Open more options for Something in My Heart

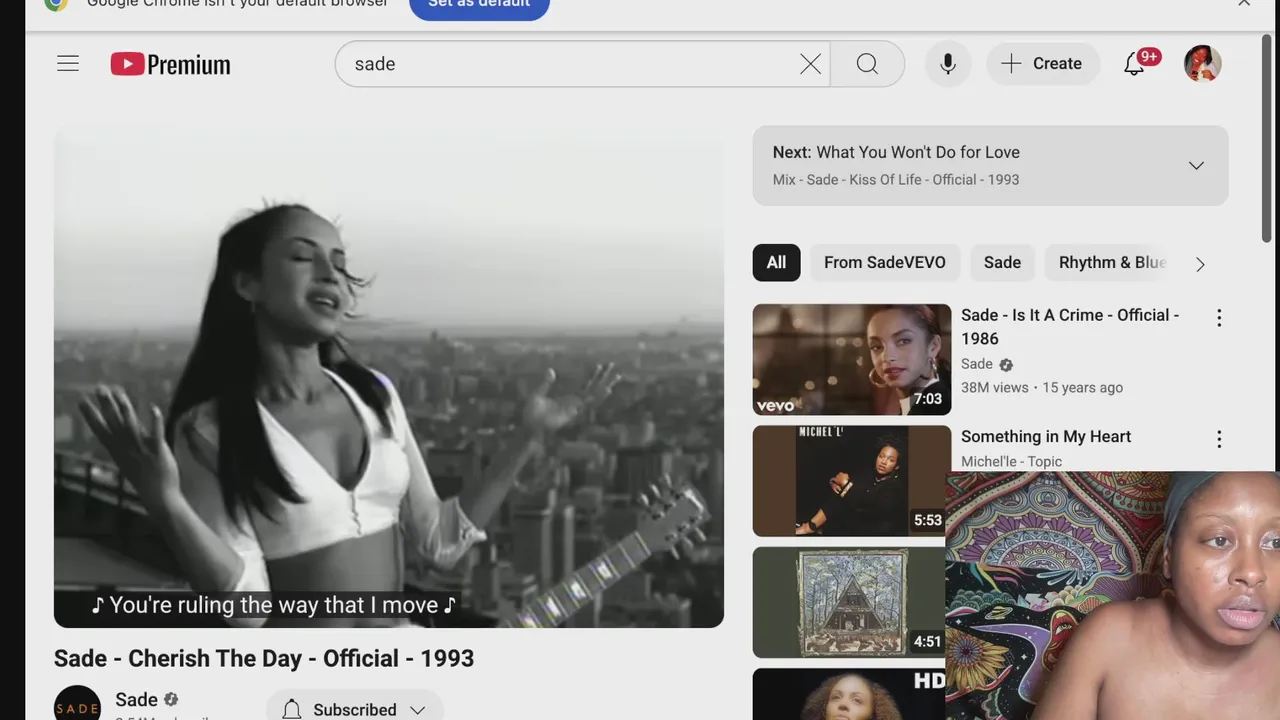(x=1219, y=439)
